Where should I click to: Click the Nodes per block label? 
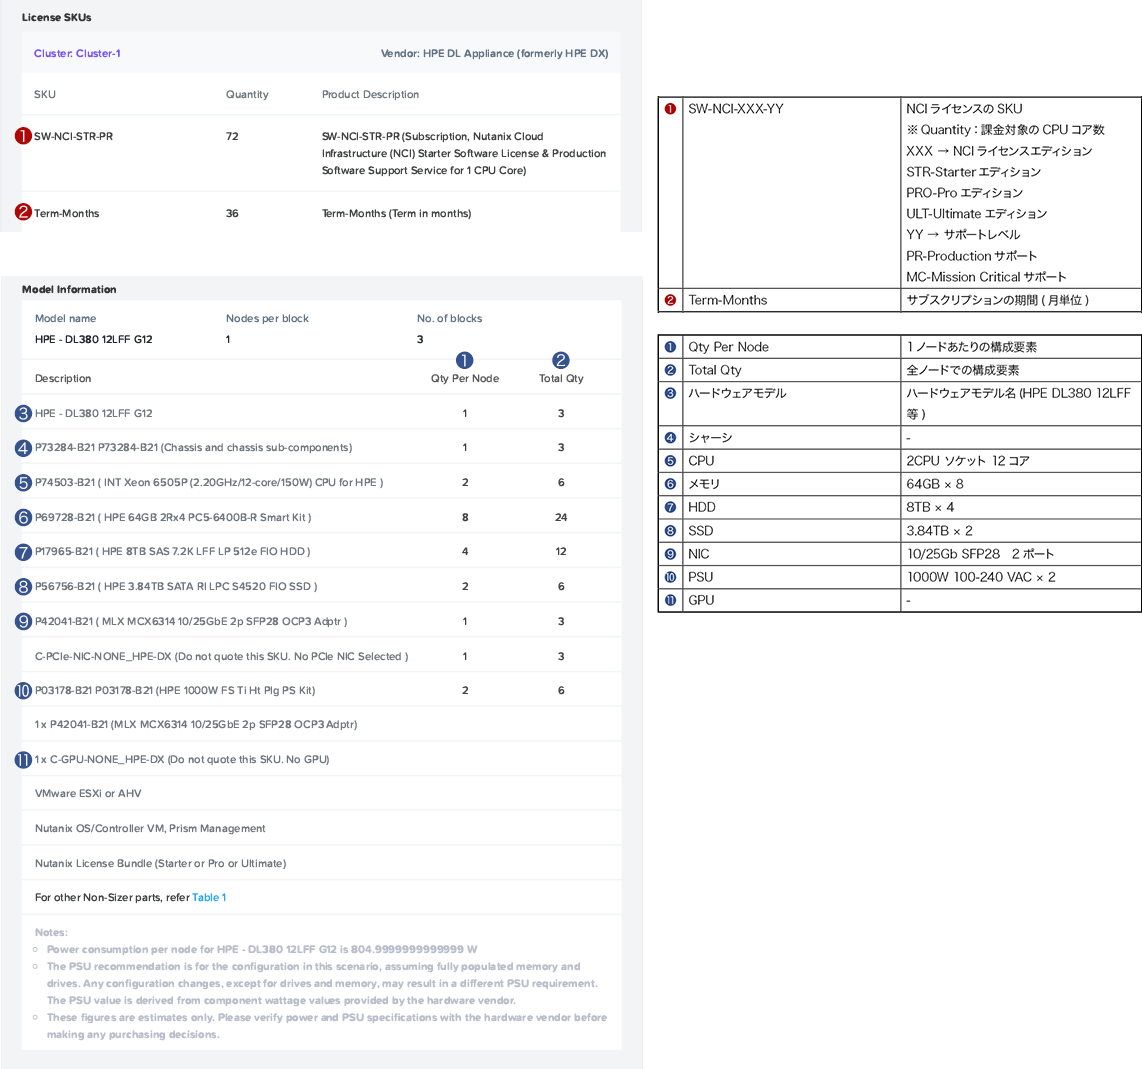(267, 319)
